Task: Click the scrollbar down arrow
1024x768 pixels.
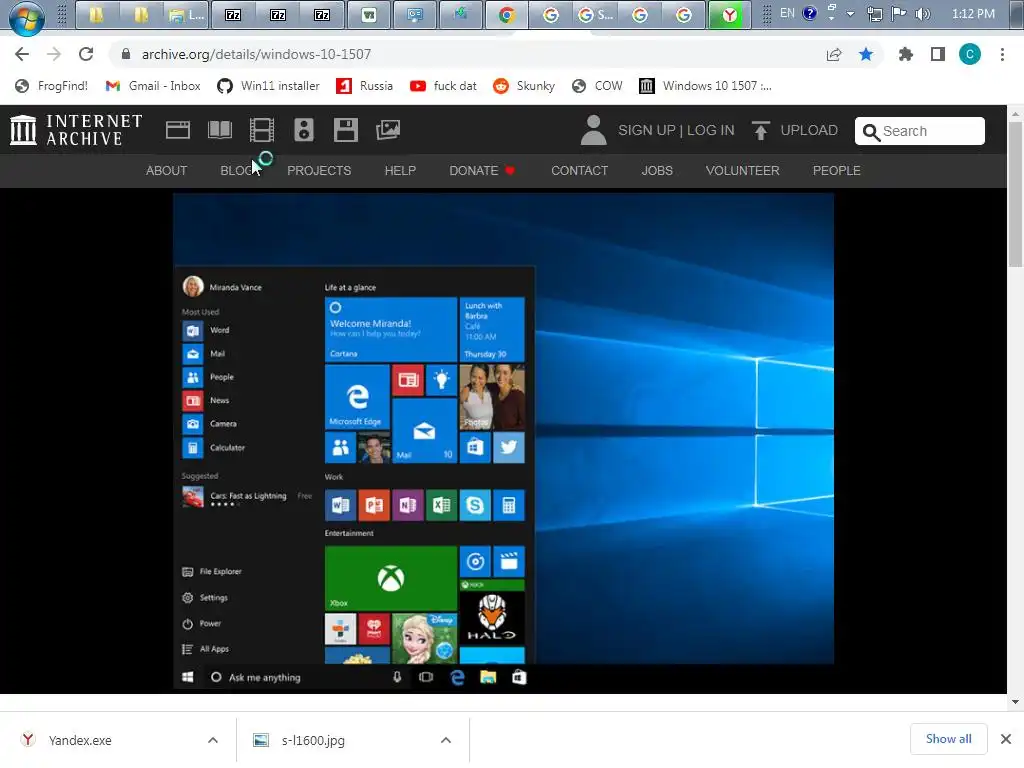Action: point(1015,702)
